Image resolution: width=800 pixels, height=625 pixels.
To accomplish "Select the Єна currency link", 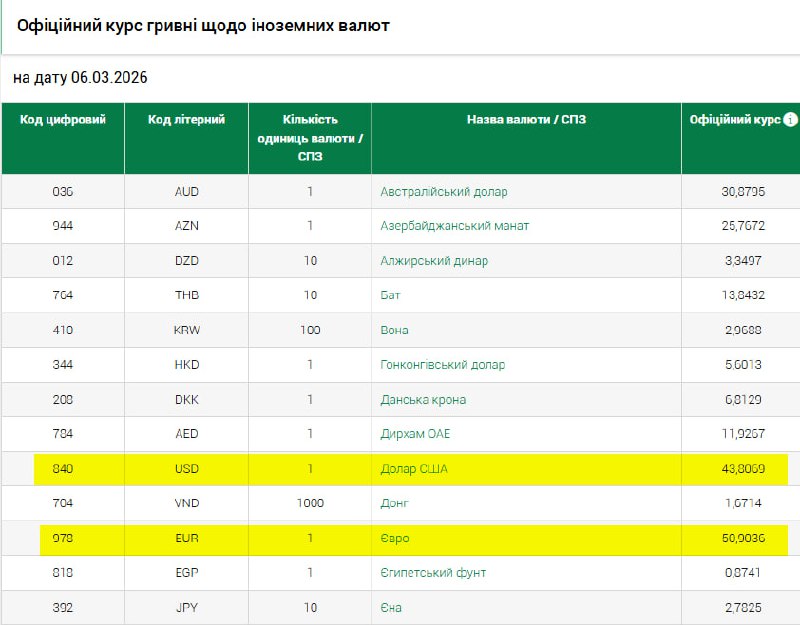I will click(391, 608).
